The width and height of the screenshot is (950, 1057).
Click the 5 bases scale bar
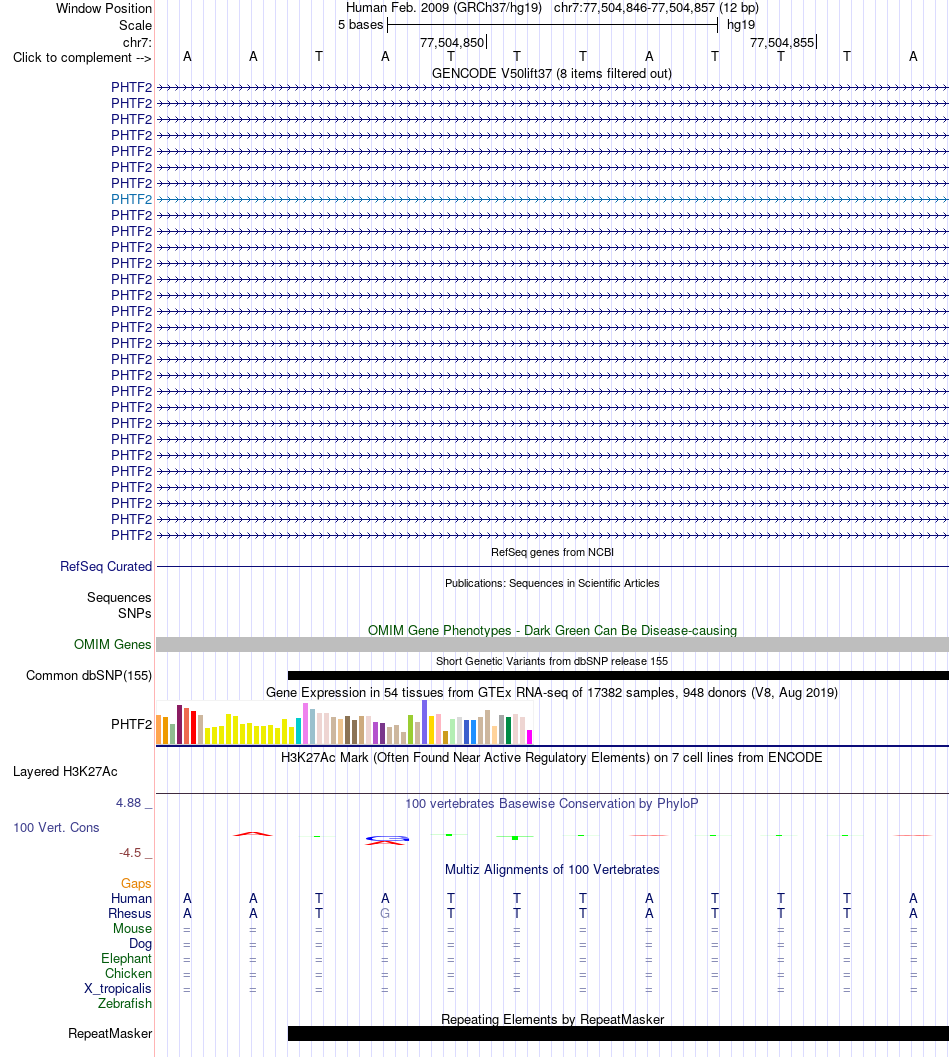click(x=552, y=26)
